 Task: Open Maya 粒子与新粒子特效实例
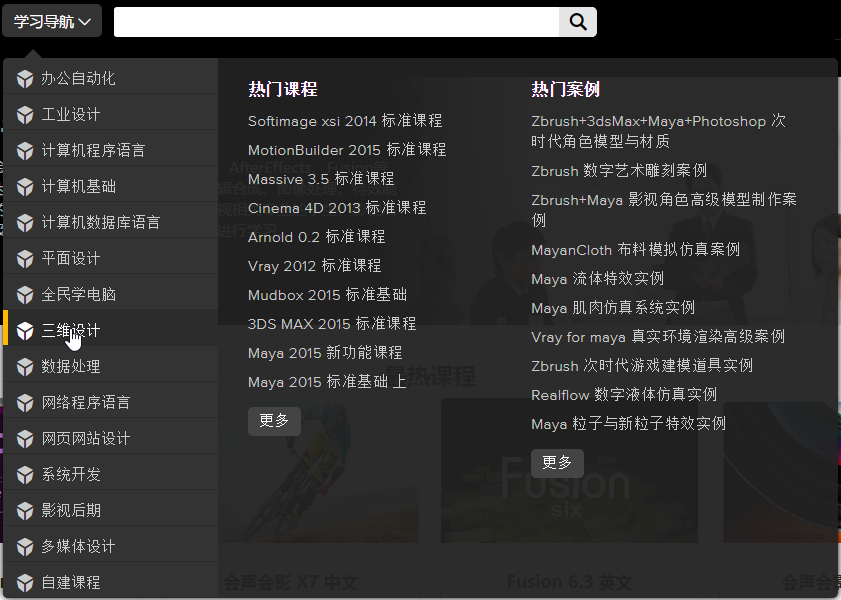click(629, 423)
